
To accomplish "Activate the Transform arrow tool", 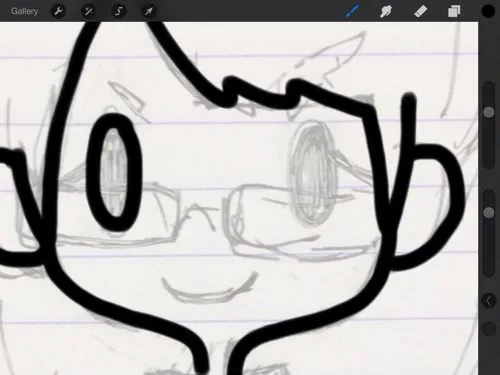I will click(x=149, y=11).
